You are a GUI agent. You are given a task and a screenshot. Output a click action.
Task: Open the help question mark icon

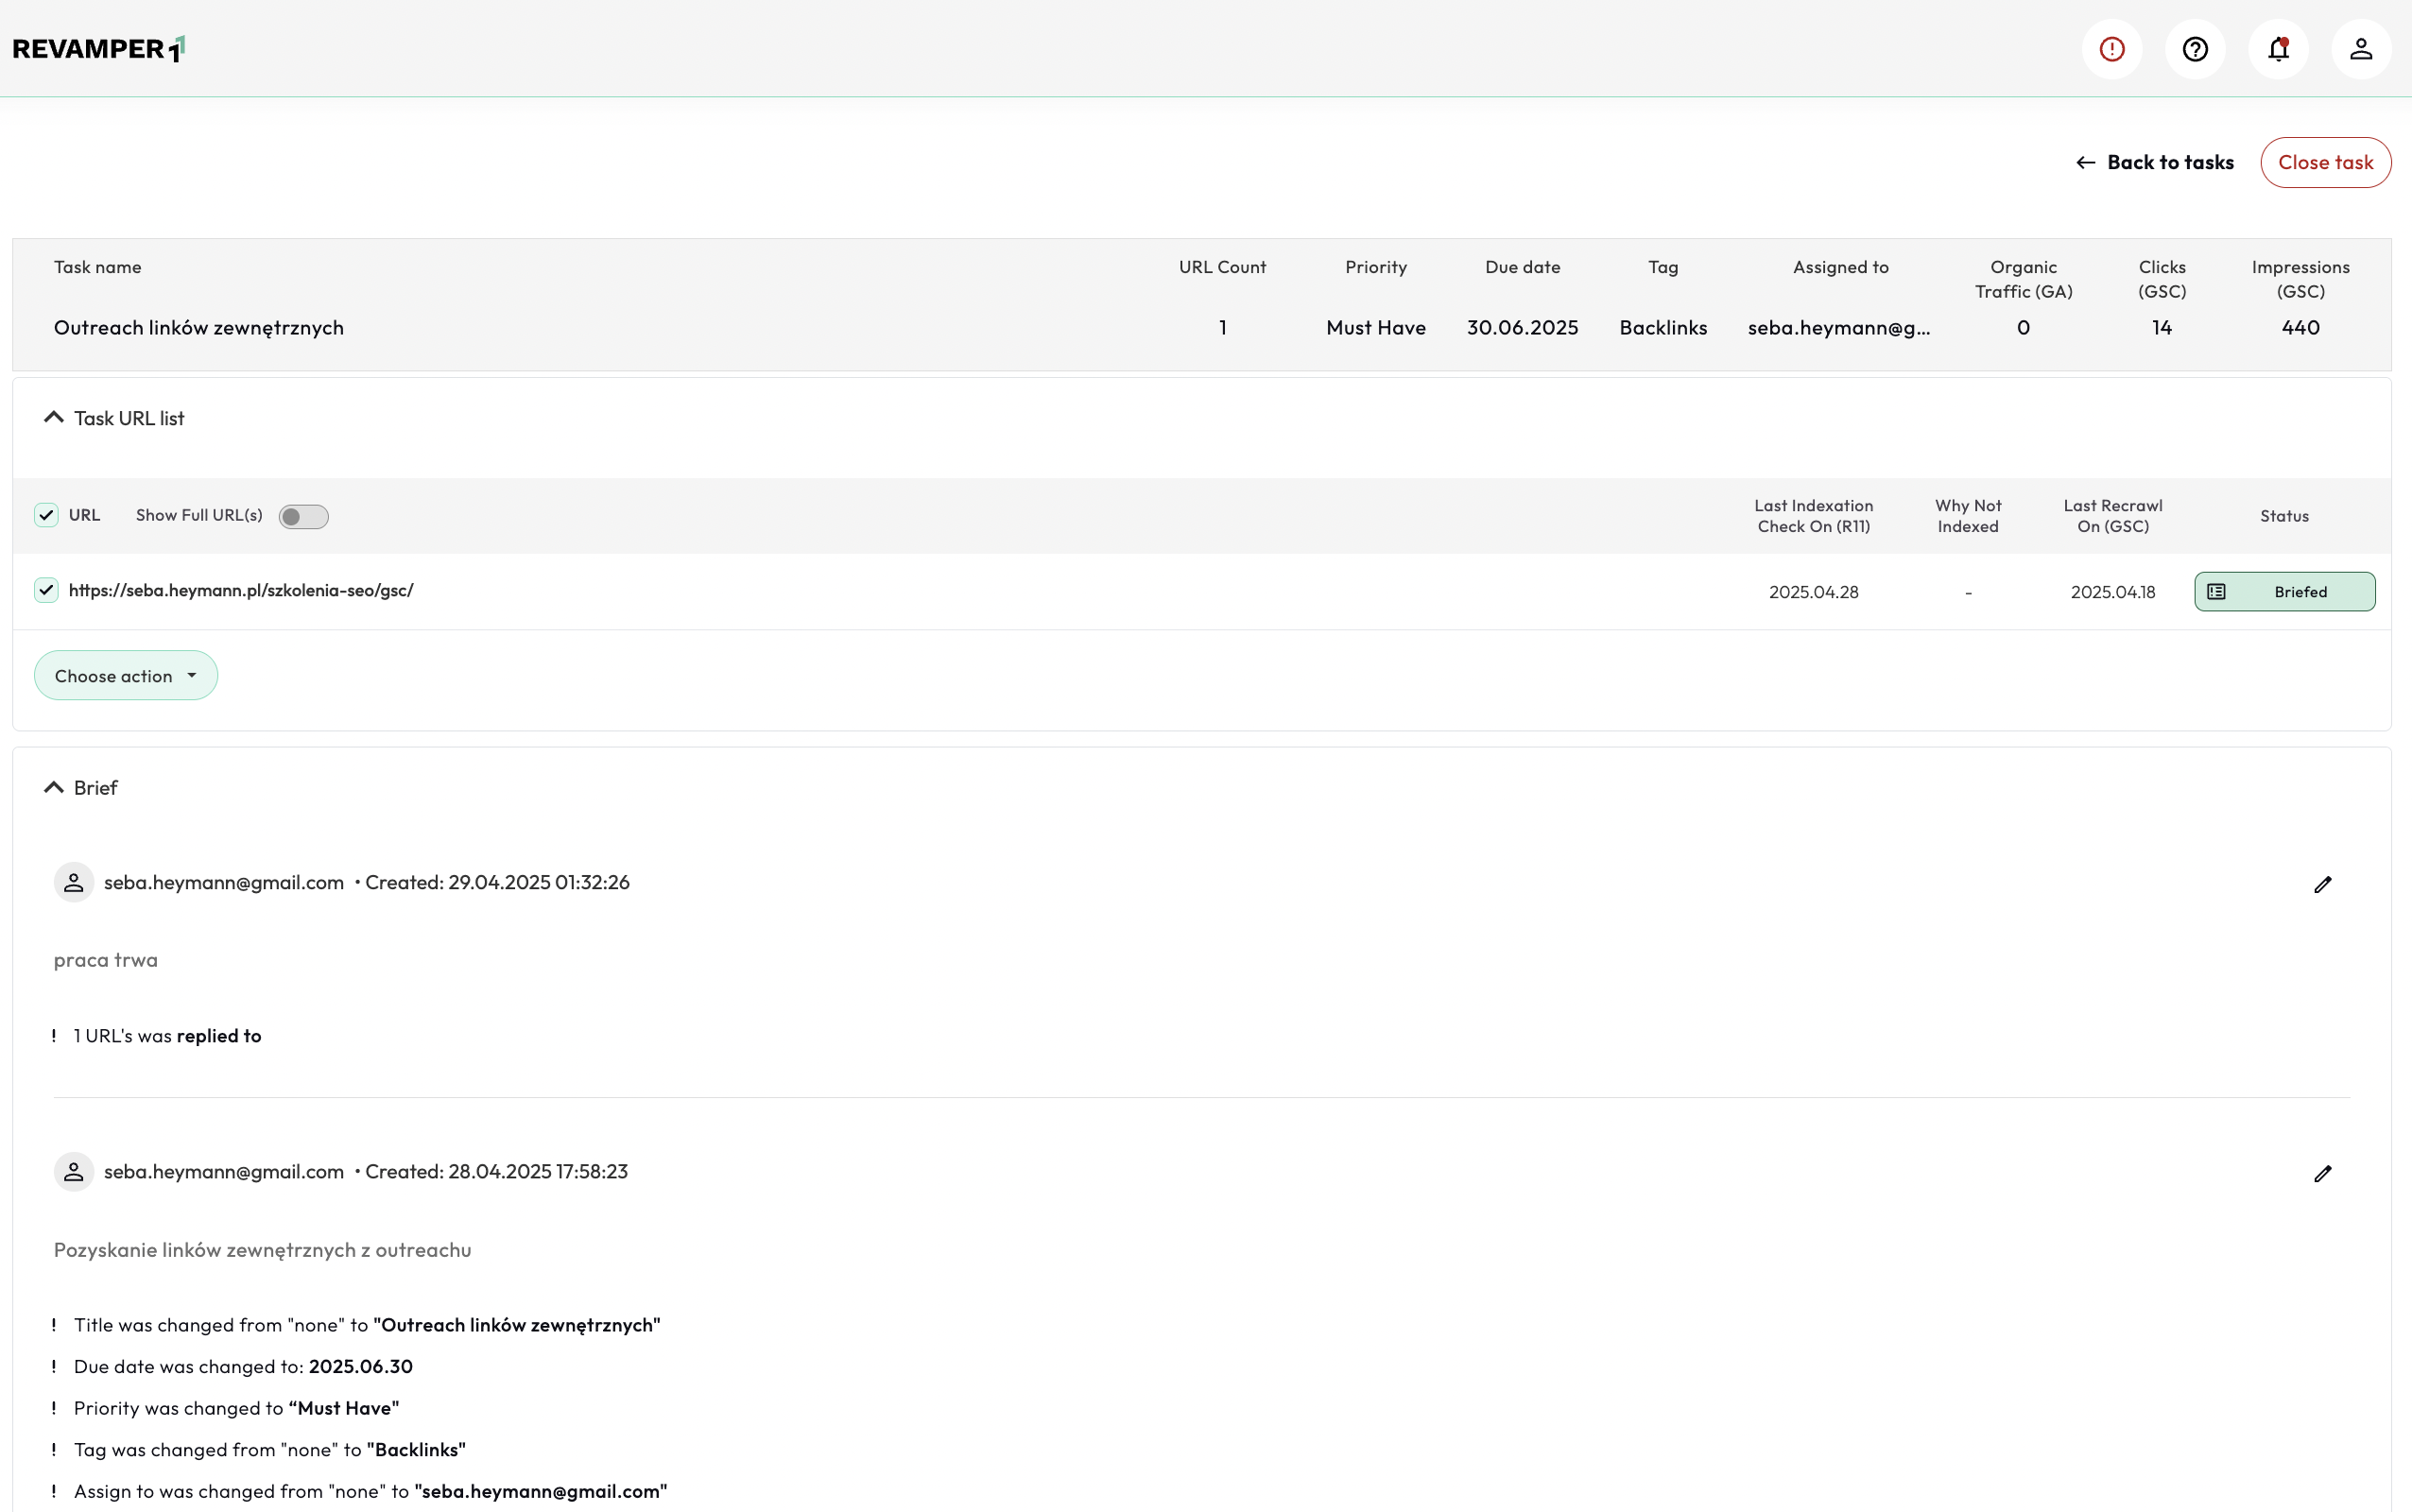[x=2194, y=49]
